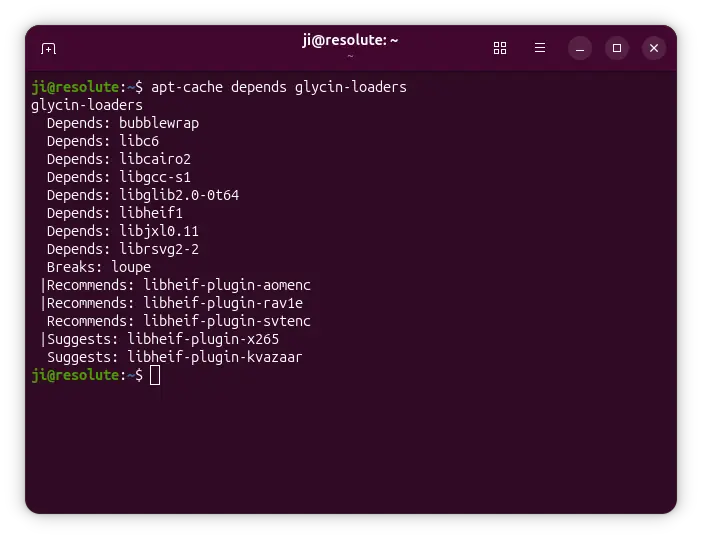Image resolution: width=702 pixels, height=539 pixels.
Task: Click the Suggests: libheif-plugin-kvazaar line
Action: (x=175, y=357)
